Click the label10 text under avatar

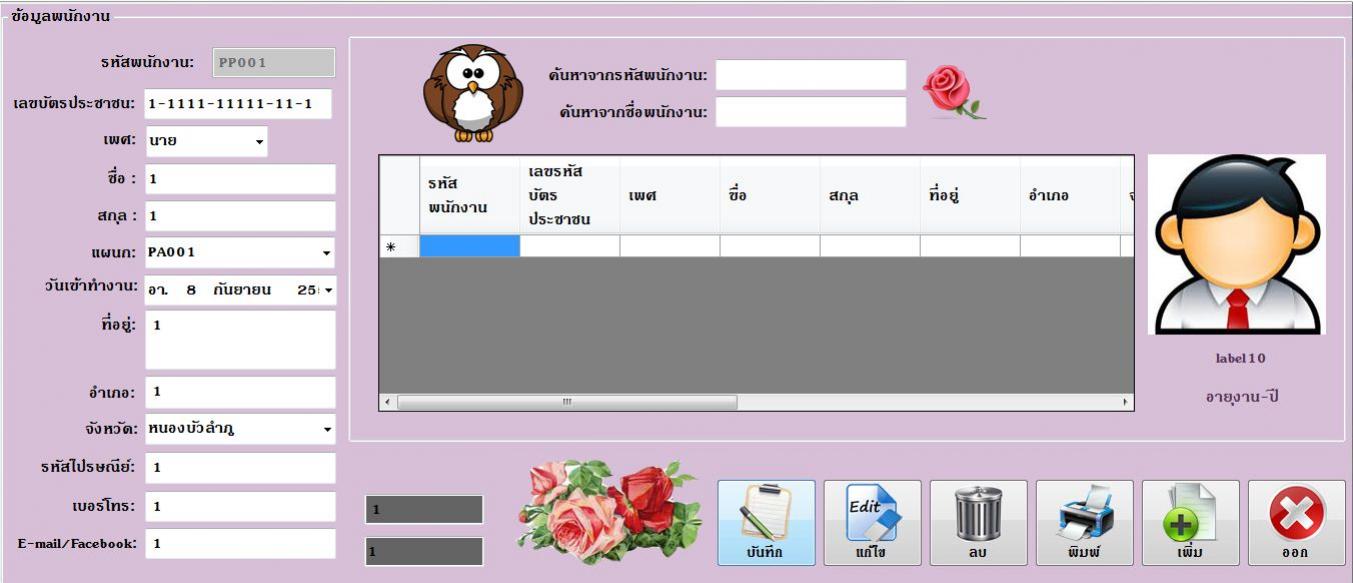point(1240,358)
